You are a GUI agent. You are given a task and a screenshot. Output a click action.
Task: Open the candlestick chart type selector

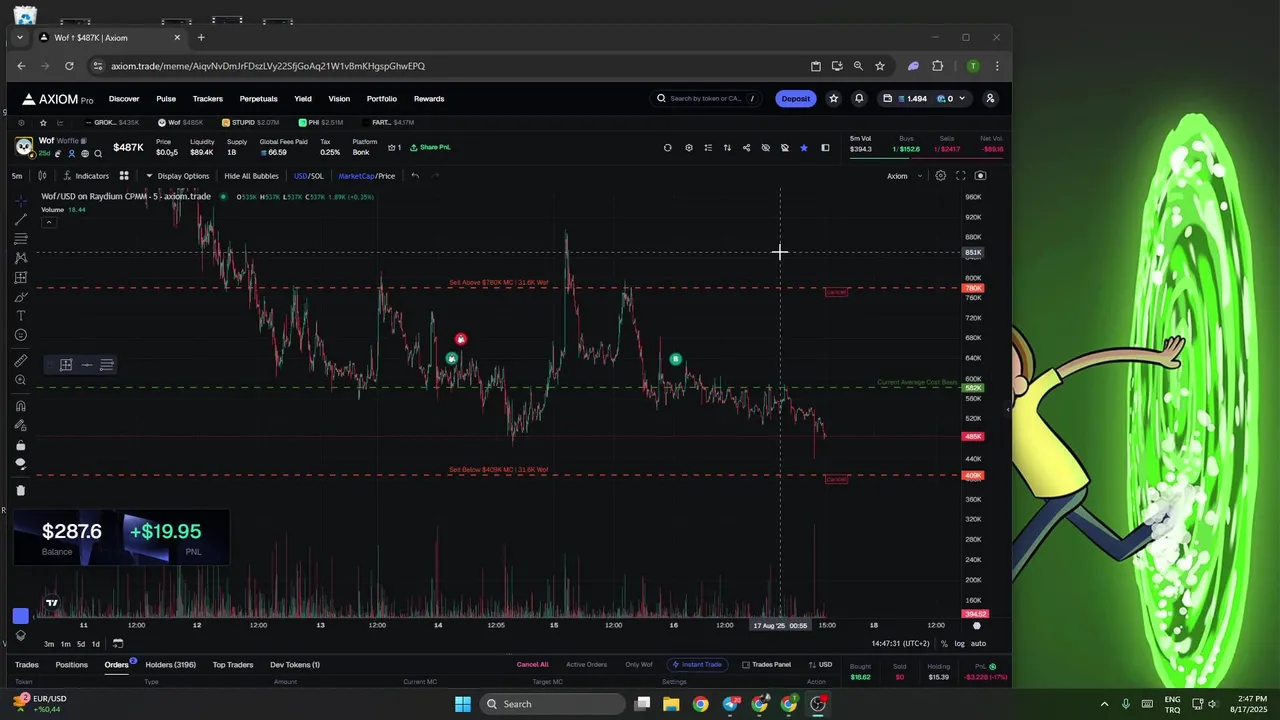click(x=42, y=176)
